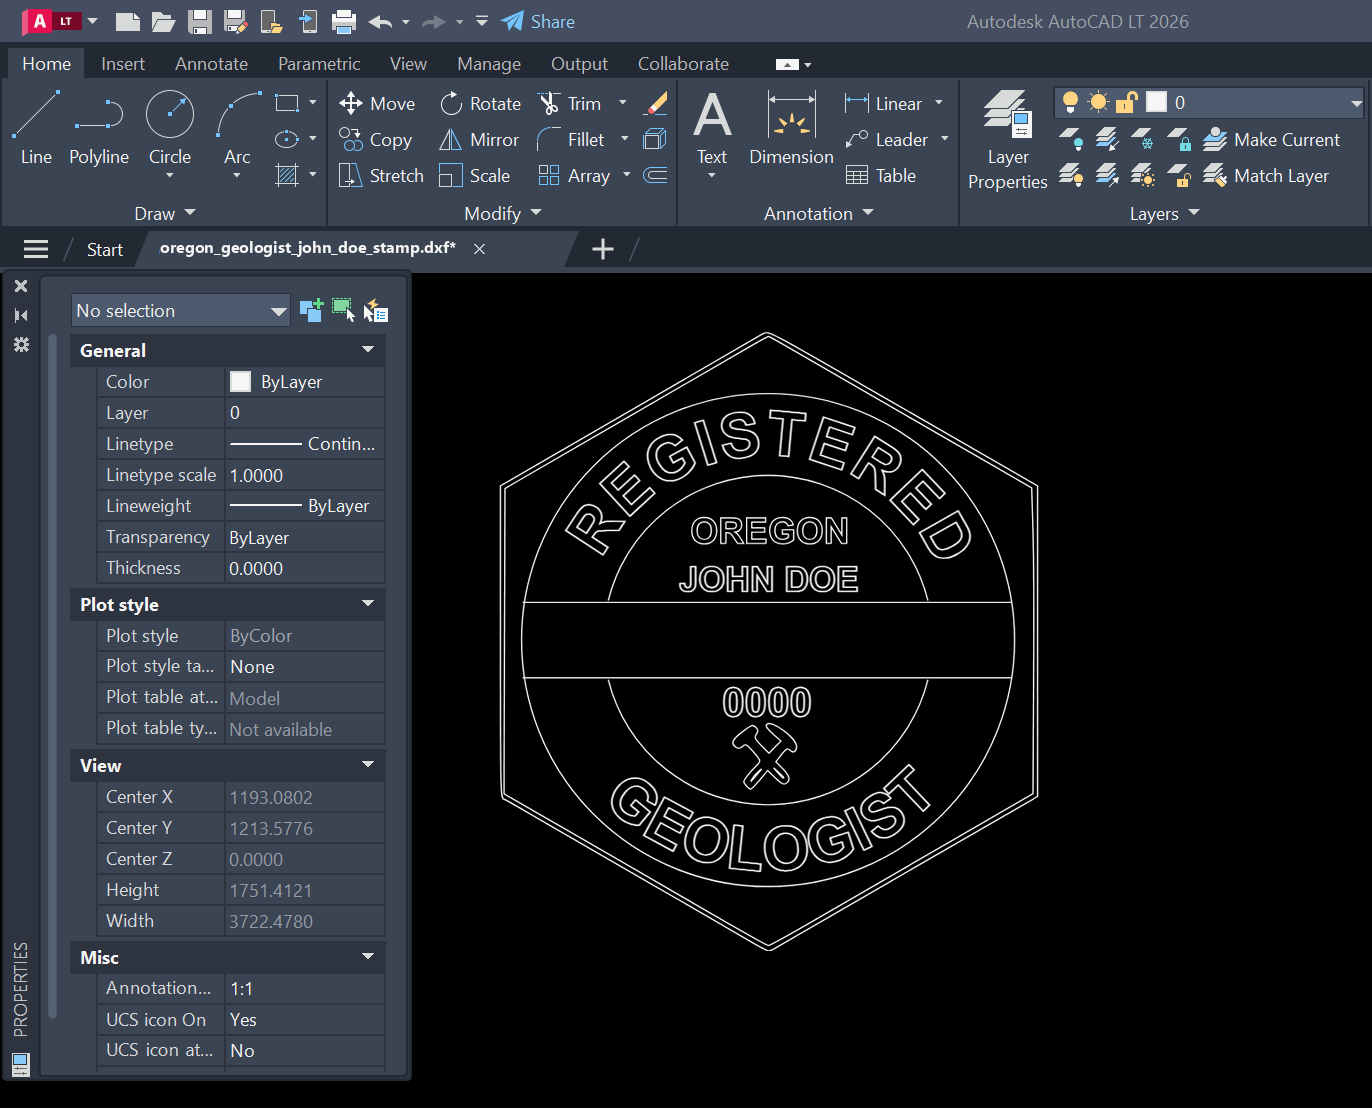Viewport: 1372px width, 1108px height.
Task: Open the Array dropdown arrow
Action: point(627,175)
